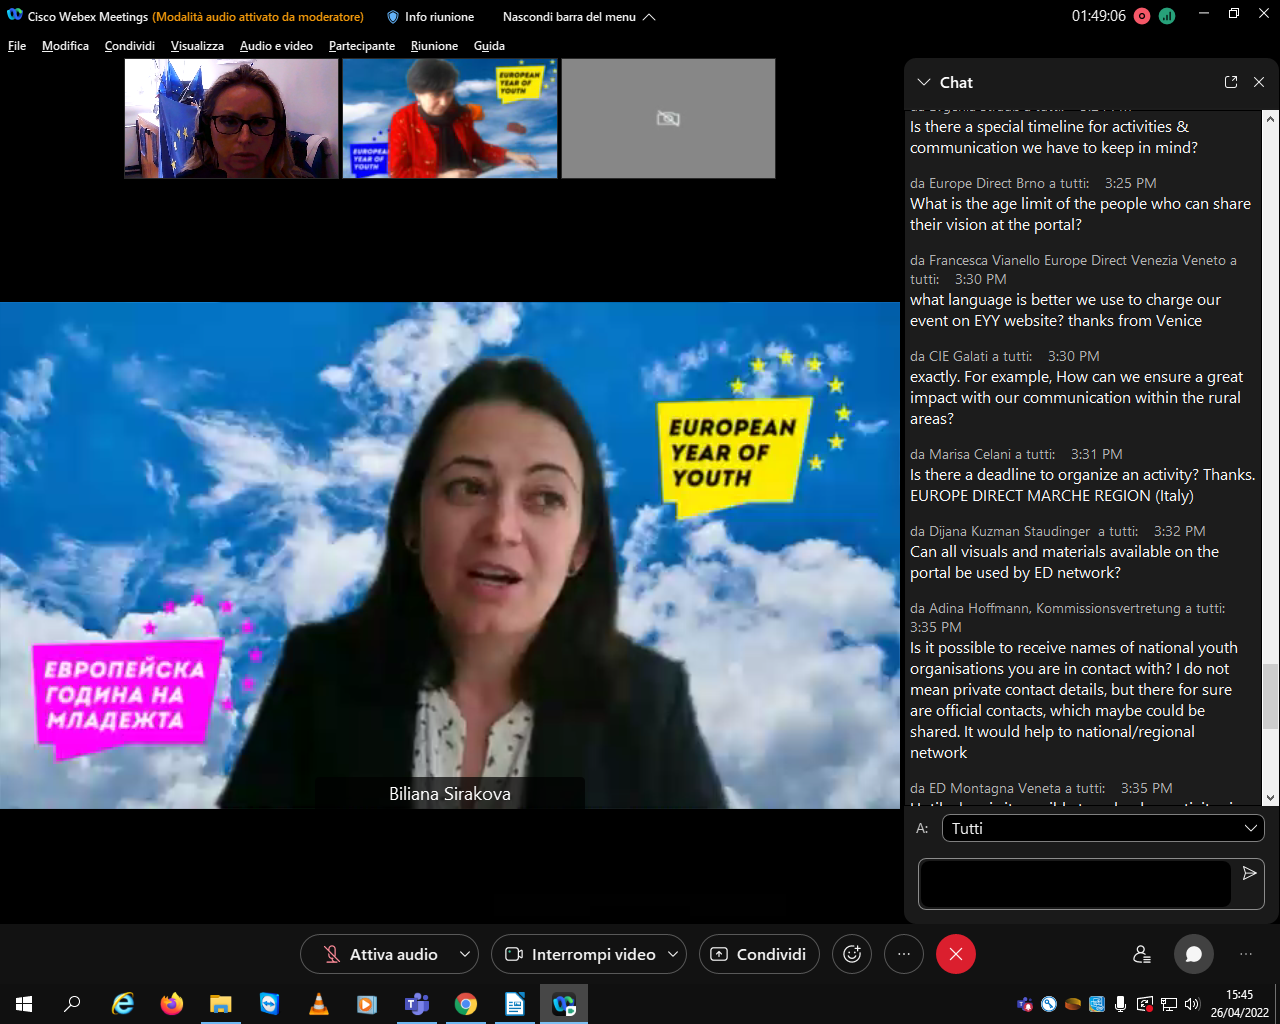1280x1024 pixels.
Task: Select first participant video thumbnail with glasses
Action: 231,118
